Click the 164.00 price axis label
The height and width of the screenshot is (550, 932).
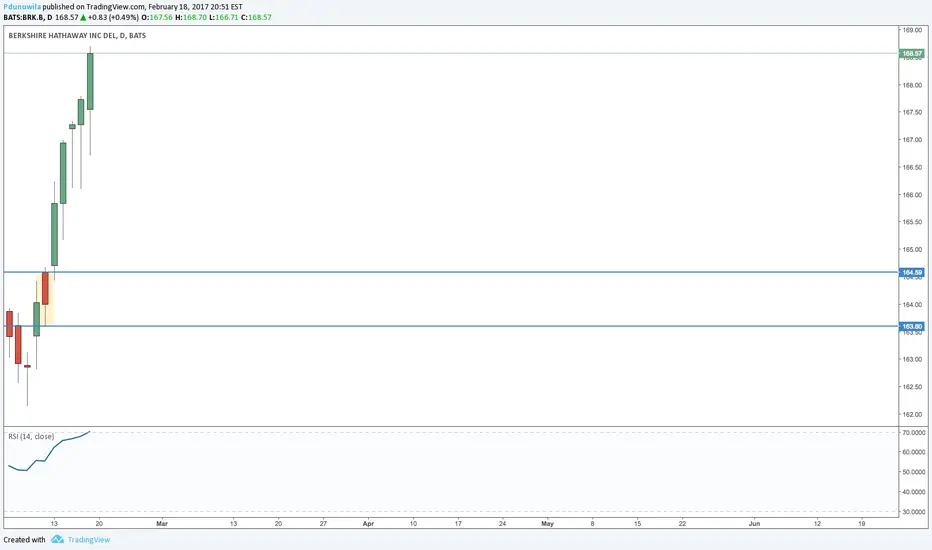pos(912,305)
